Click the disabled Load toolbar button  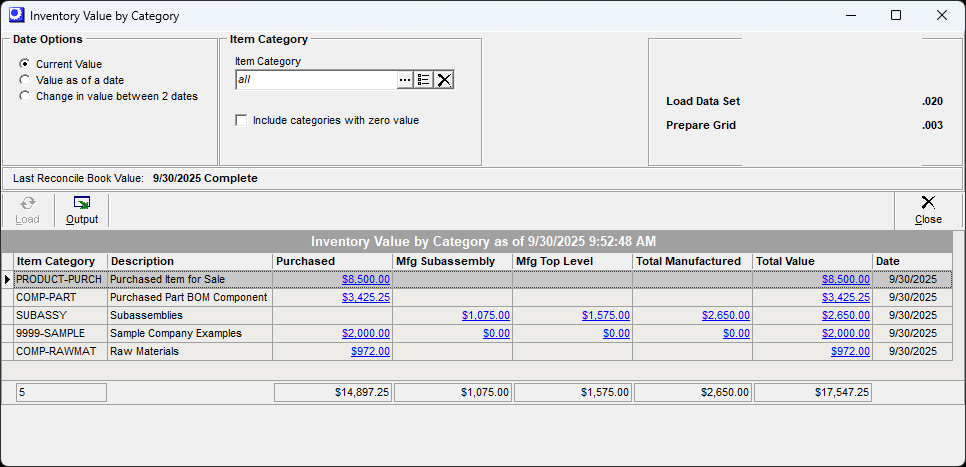(x=27, y=211)
